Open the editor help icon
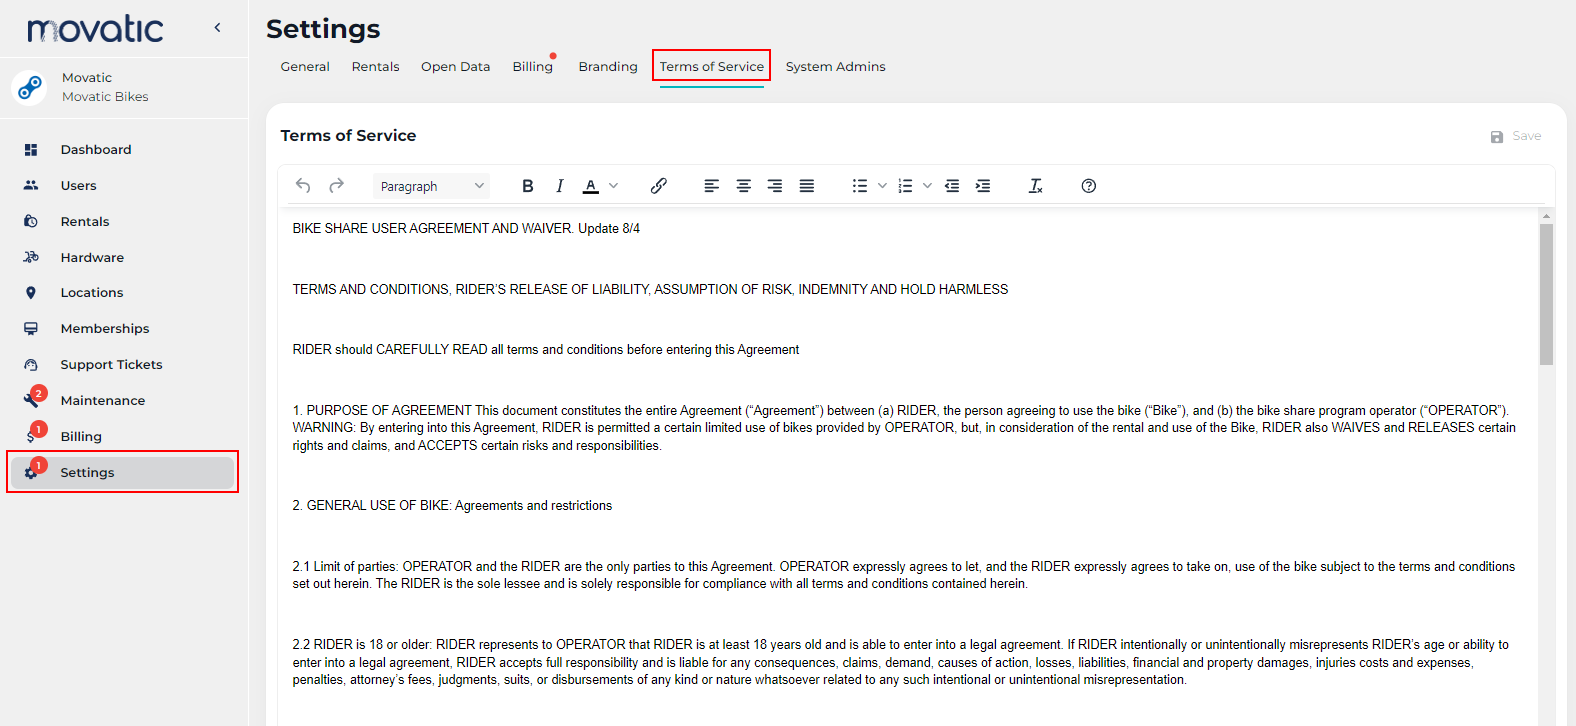The image size is (1576, 726). tap(1089, 186)
